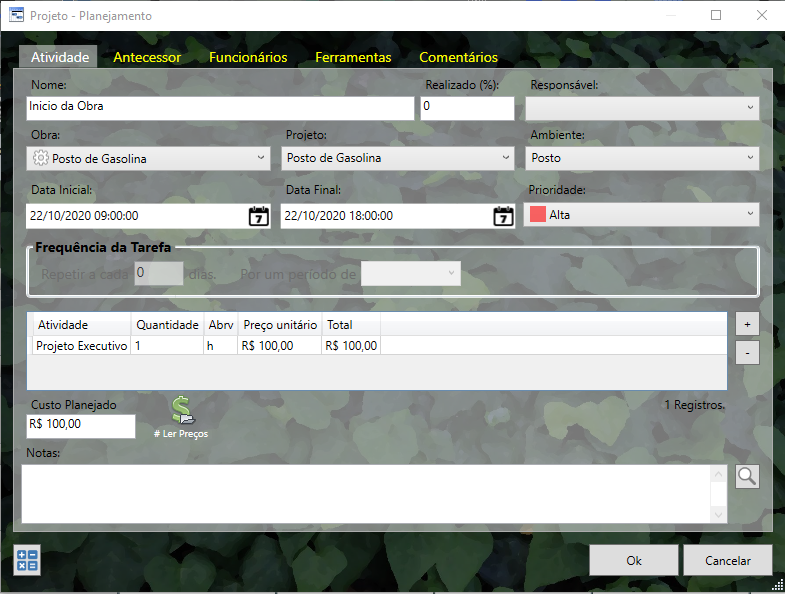Click the calculator icon at bottom left
The width and height of the screenshot is (785, 594).
tap(26, 561)
